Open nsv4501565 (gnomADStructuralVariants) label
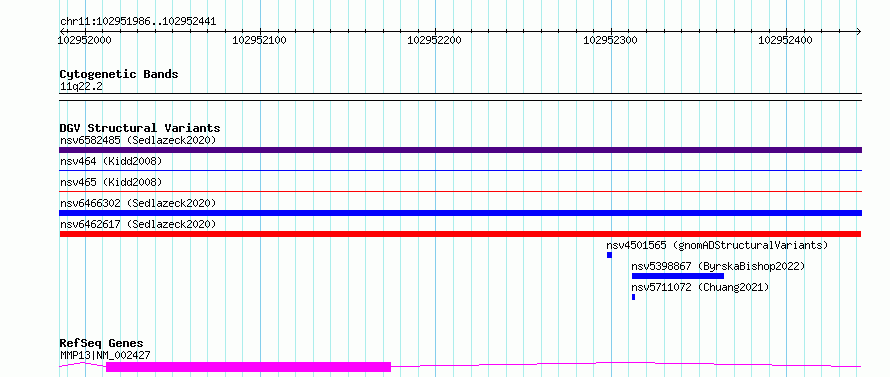The image size is (890, 377). (717, 245)
